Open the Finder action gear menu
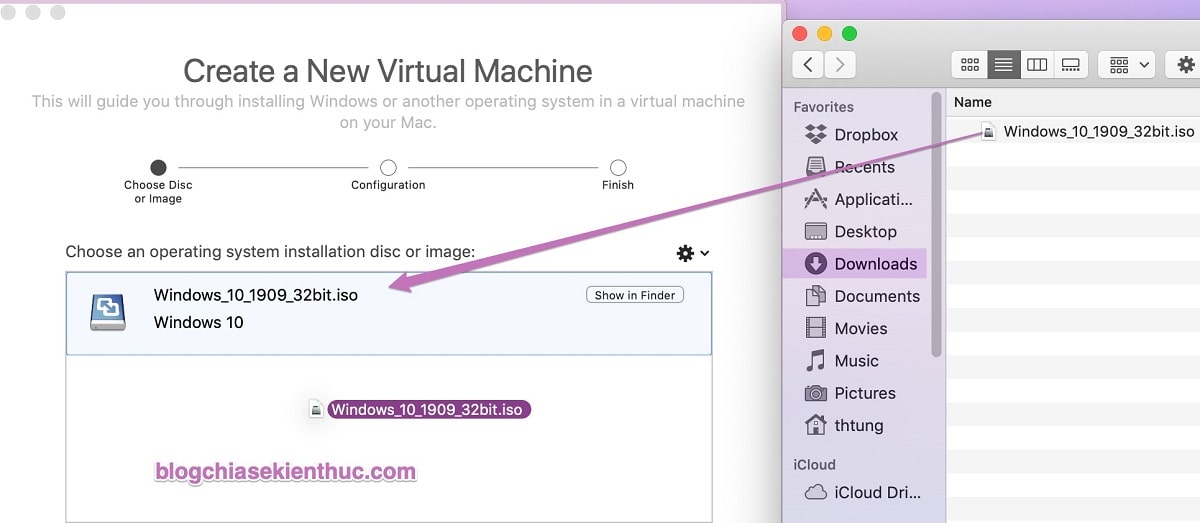Viewport: 1200px width, 523px height. (x=1184, y=65)
